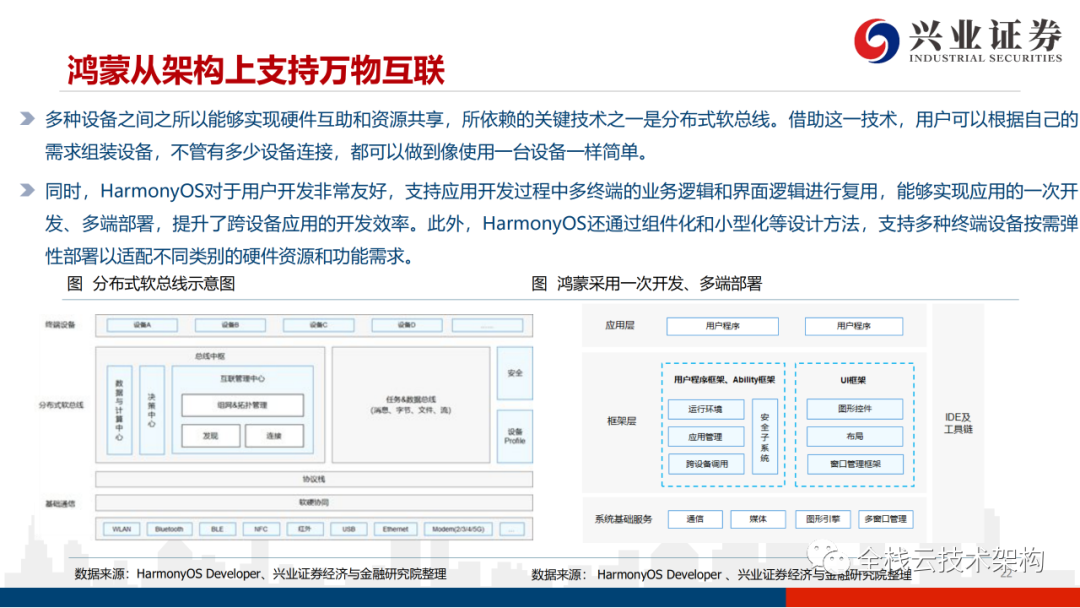Select the USB box
Image resolution: width=1080 pixels, height=608 pixels.
(349, 529)
